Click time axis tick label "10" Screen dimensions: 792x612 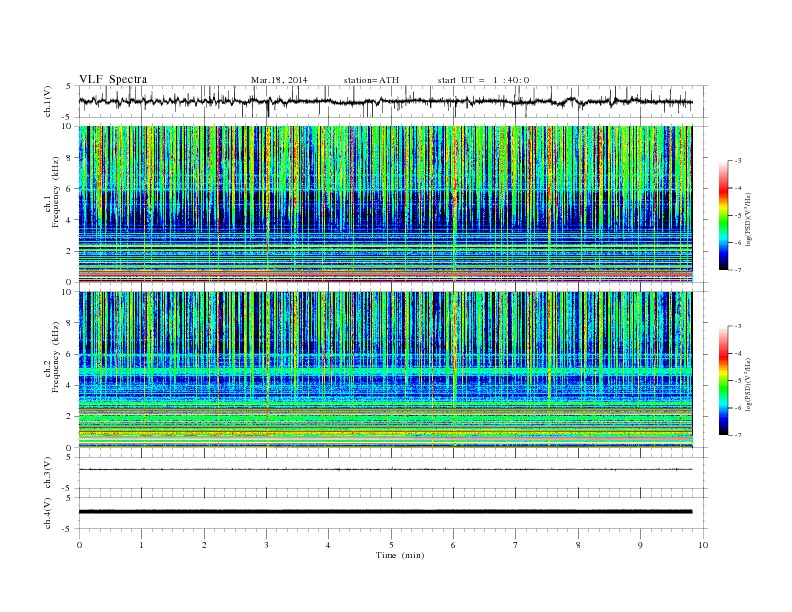pos(703,545)
